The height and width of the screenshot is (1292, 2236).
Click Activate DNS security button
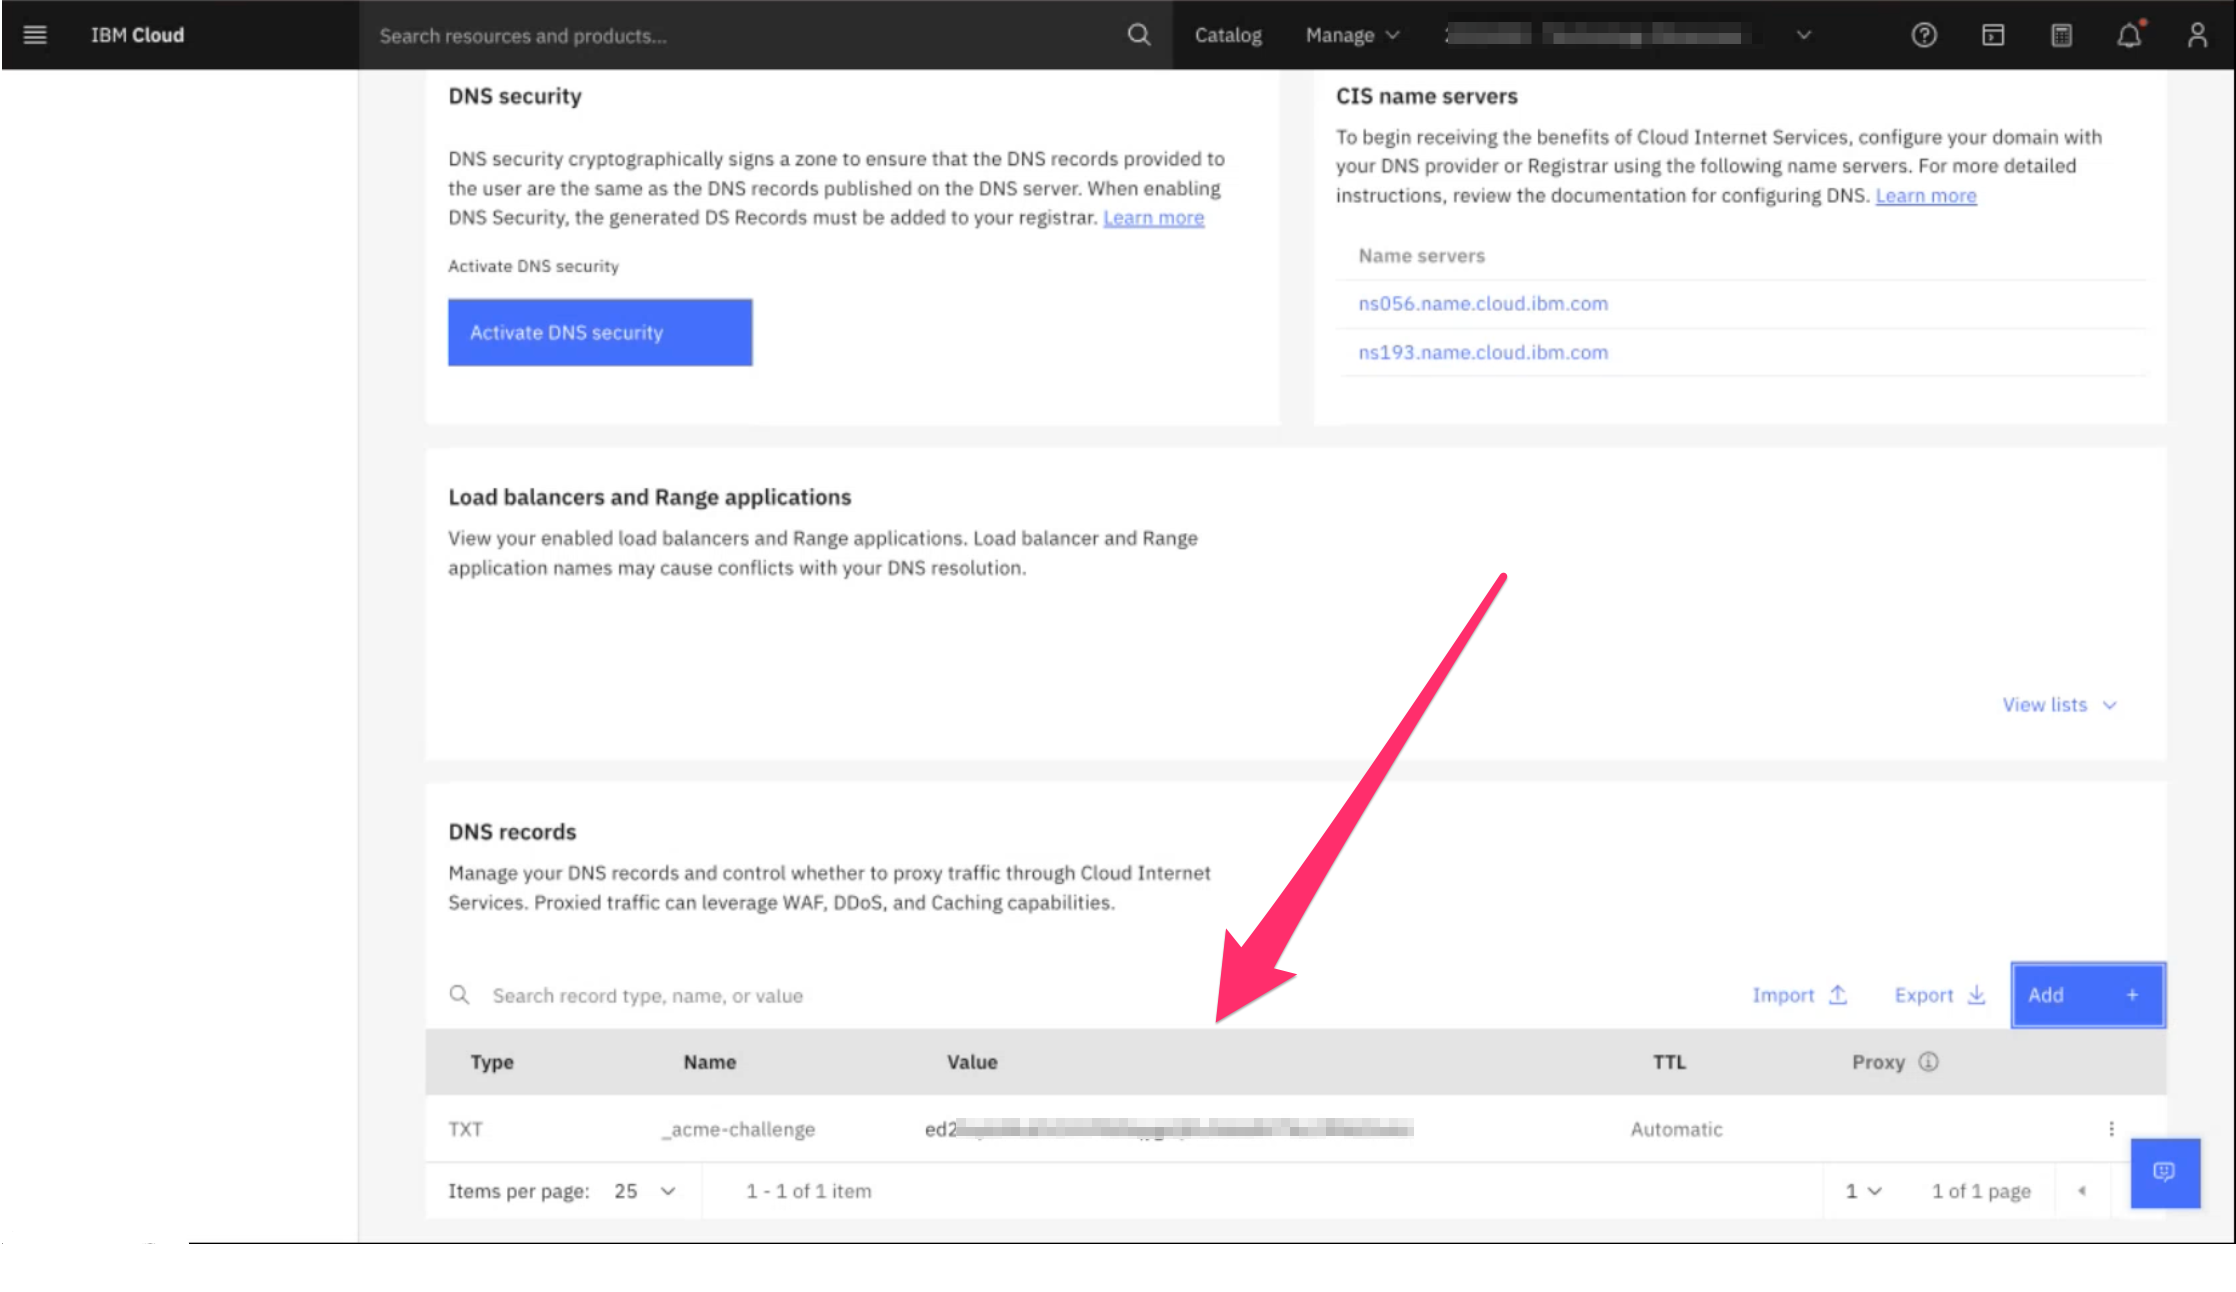(x=600, y=332)
